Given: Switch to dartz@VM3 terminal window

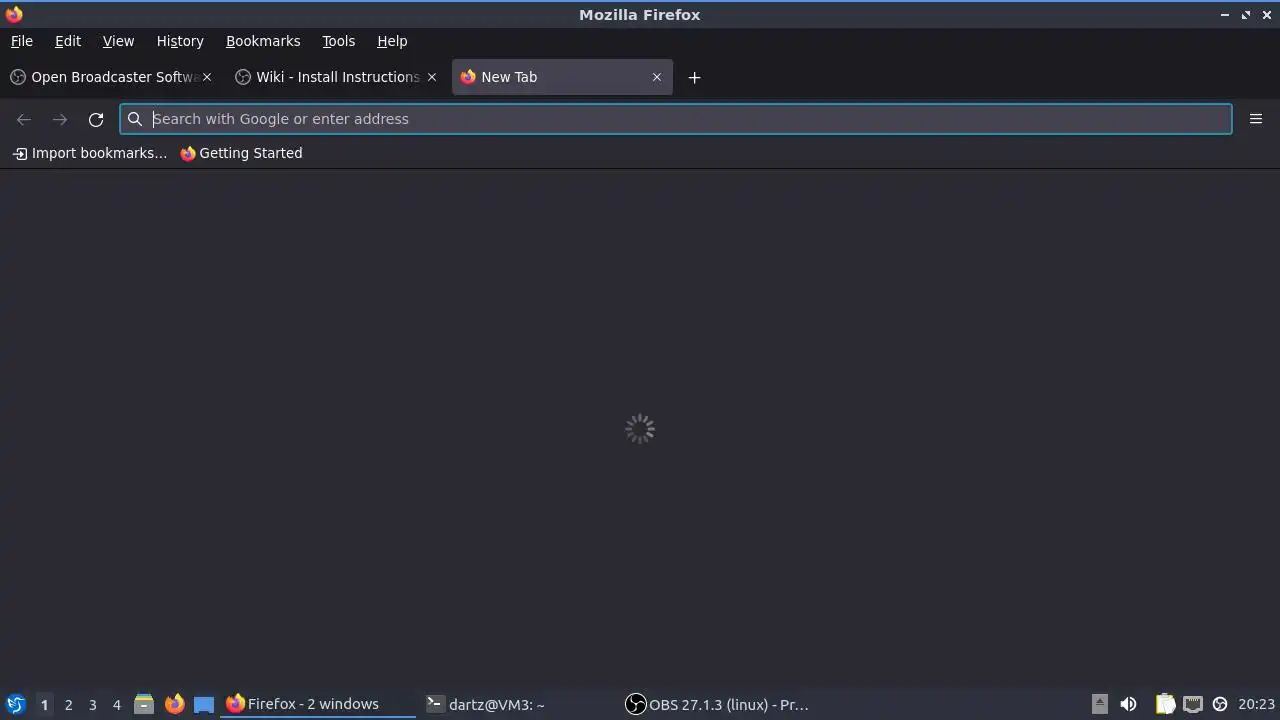Looking at the screenshot, I should [x=518, y=704].
